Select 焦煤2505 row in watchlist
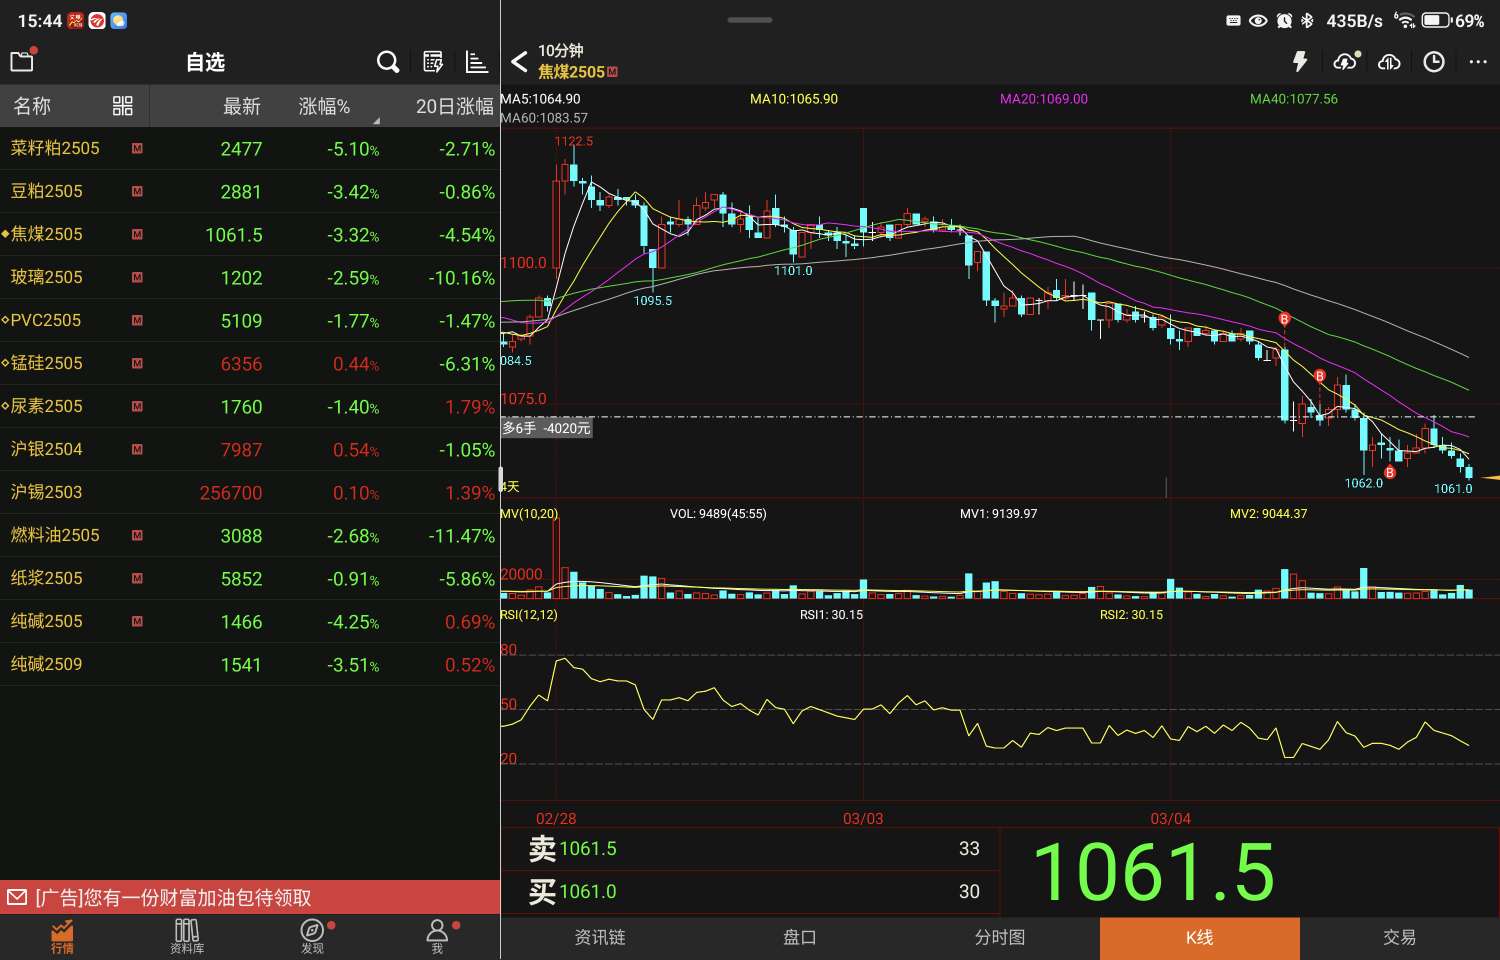The width and height of the screenshot is (1500, 960). pyautogui.click(x=250, y=234)
